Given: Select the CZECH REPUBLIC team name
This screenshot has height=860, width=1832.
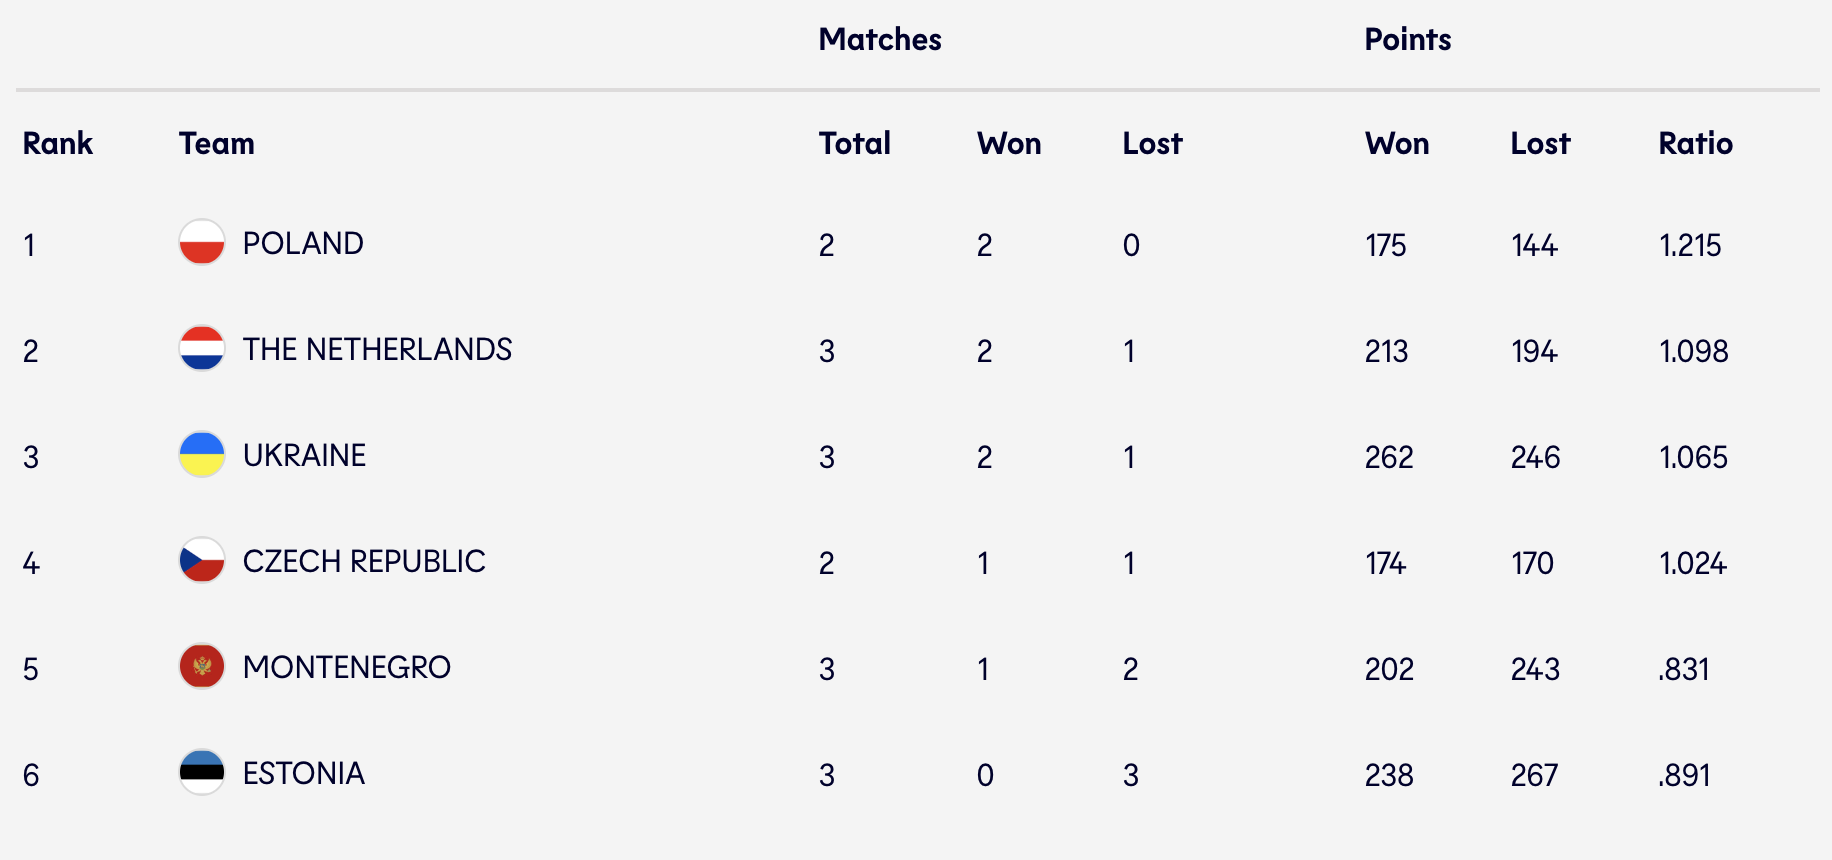Looking at the screenshot, I should pyautogui.click(x=364, y=562).
